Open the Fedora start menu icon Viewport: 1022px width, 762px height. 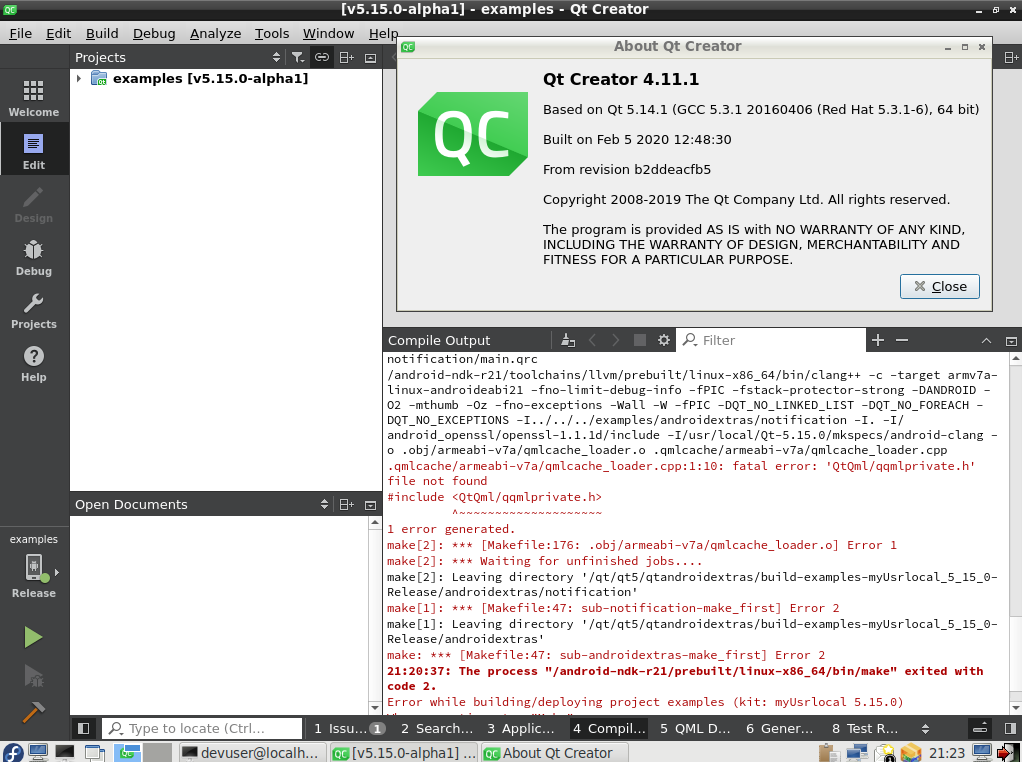(12, 753)
